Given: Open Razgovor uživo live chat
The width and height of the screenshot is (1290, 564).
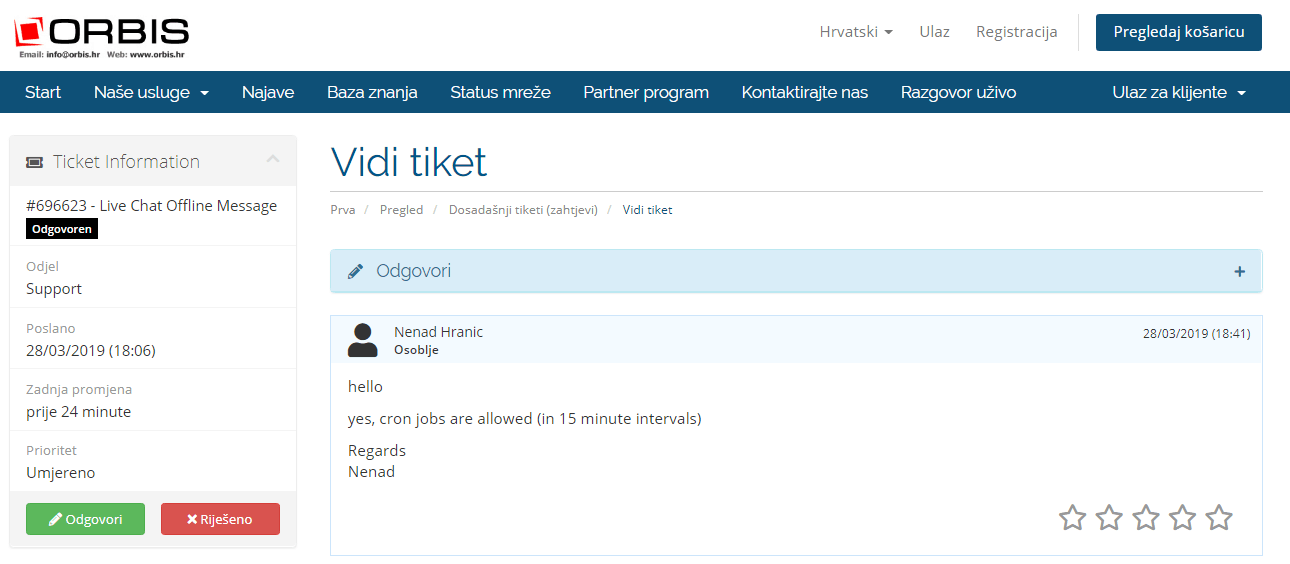Looking at the screenshot, I should pyautogui.click(x=958, y=92).
